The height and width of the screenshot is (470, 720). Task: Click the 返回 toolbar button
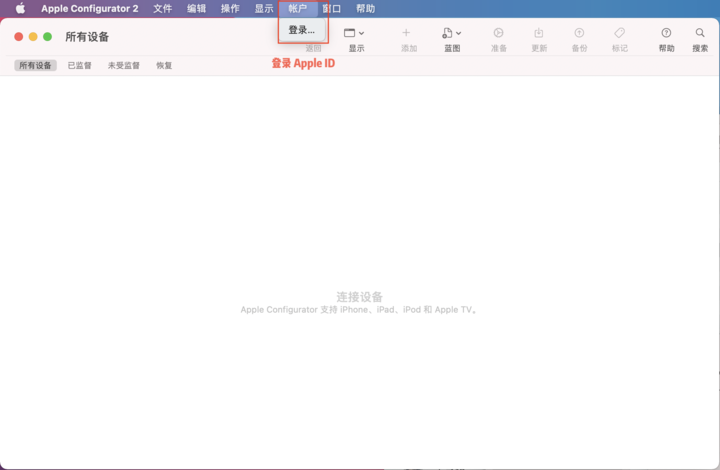(313, 48)
